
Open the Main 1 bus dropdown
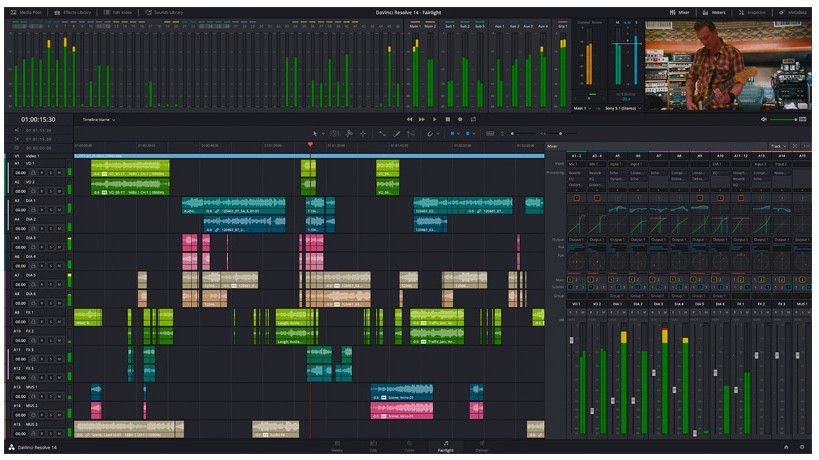[581, 109]
